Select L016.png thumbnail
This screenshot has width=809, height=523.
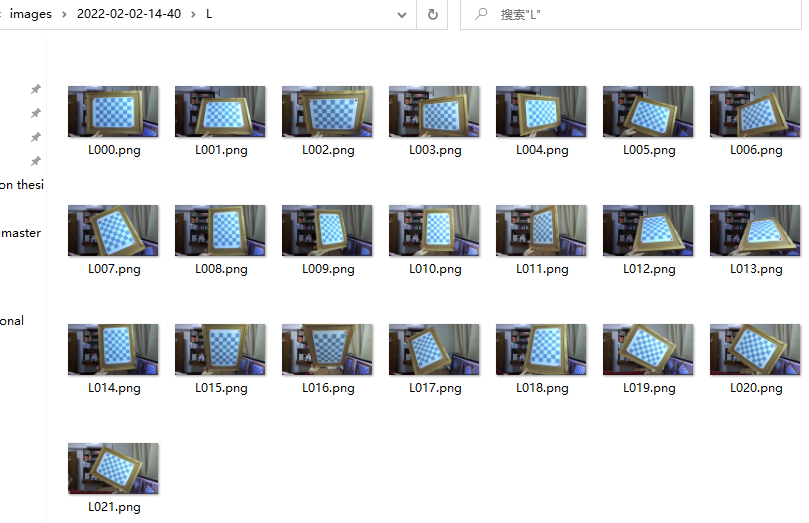[x=327, y=350]
